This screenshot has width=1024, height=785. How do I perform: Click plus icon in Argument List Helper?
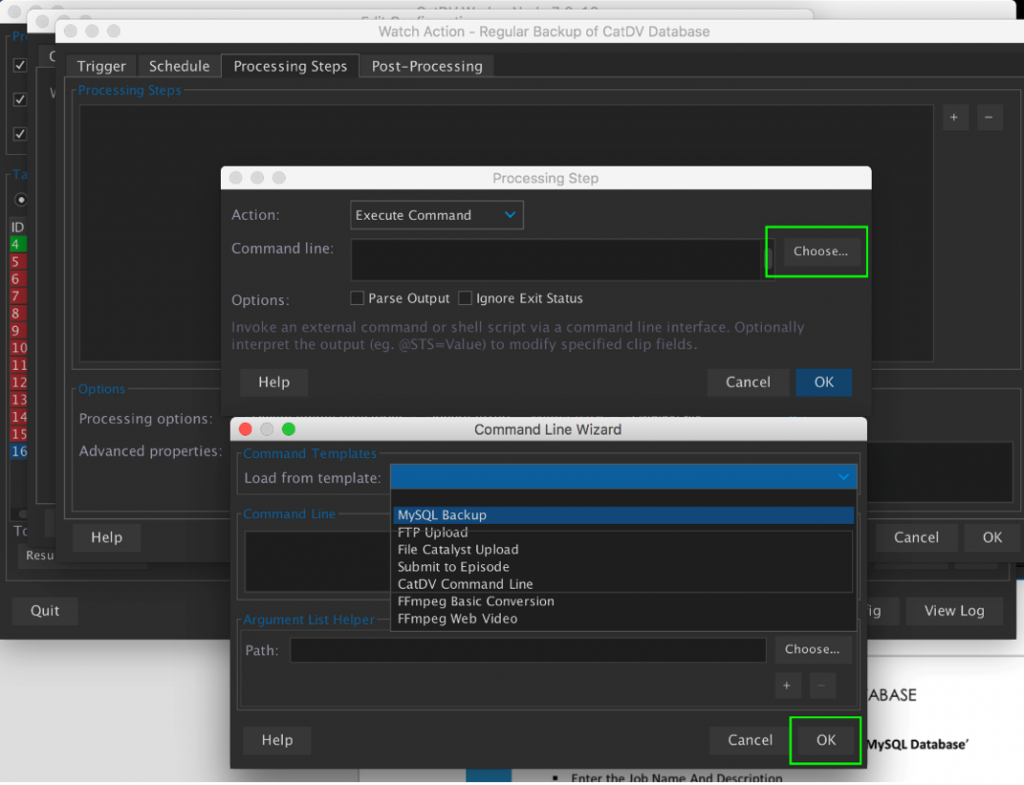click(786, 685)
